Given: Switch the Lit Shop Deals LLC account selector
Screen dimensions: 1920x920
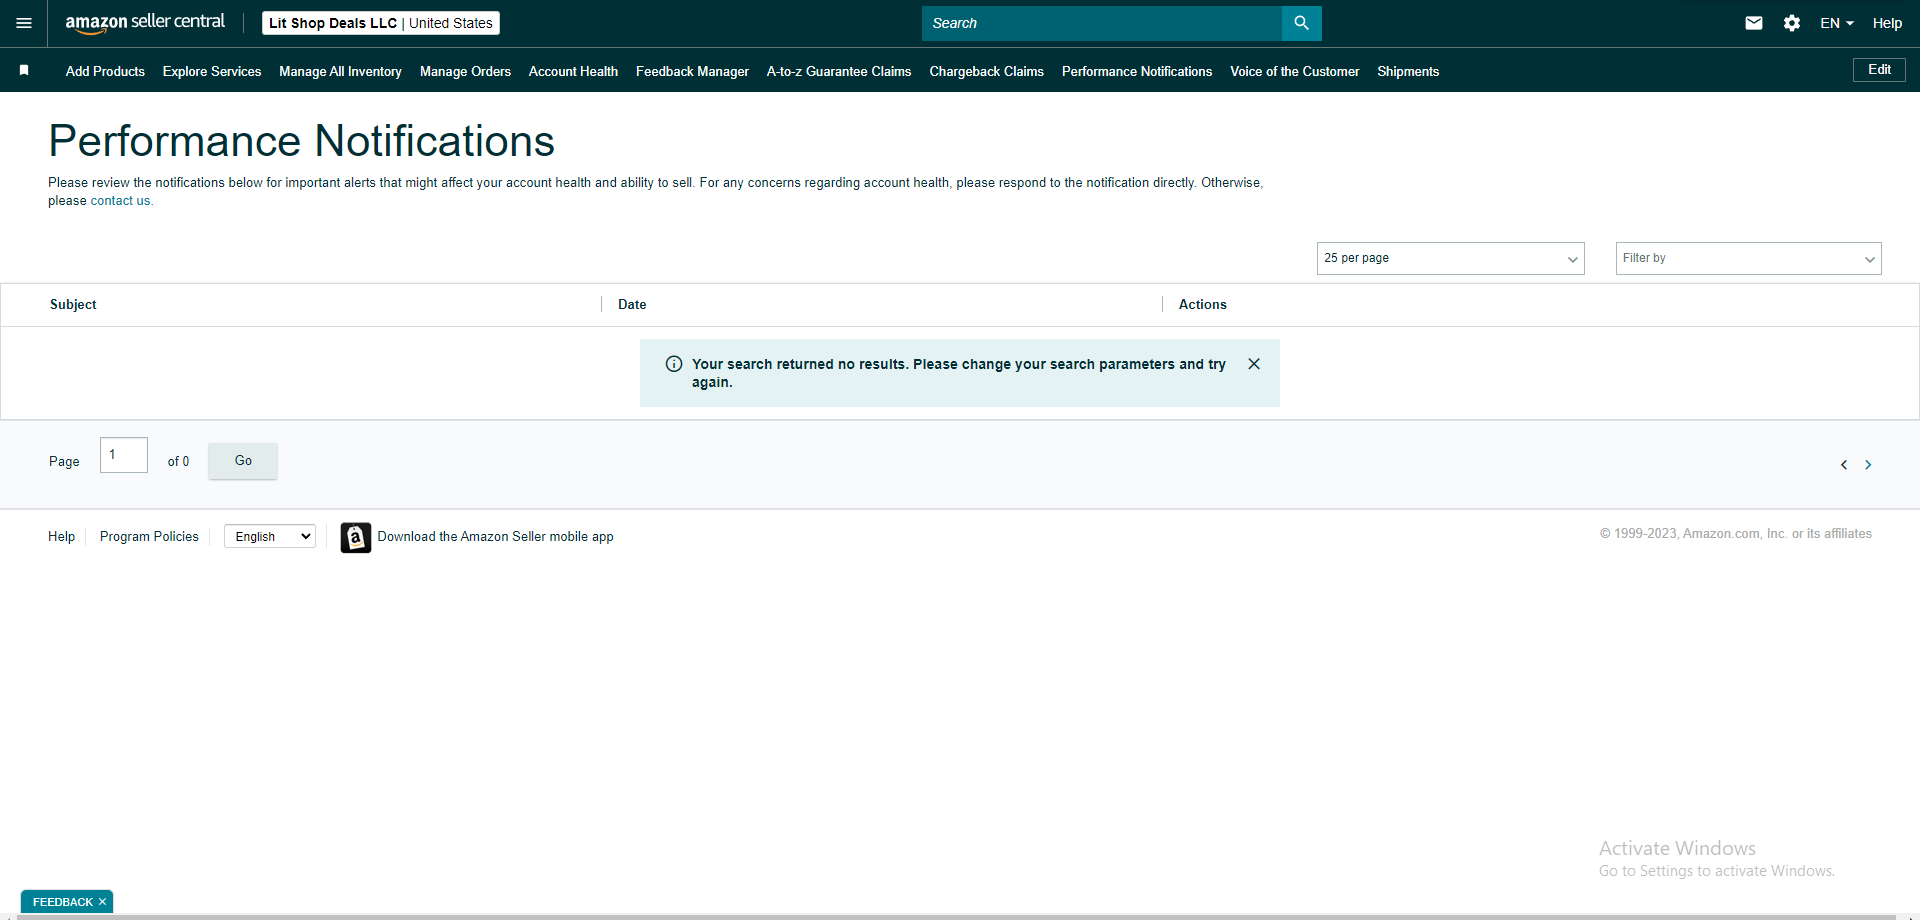Looking at the screenshot, I should pyautogui.click(x=381, y=23).
